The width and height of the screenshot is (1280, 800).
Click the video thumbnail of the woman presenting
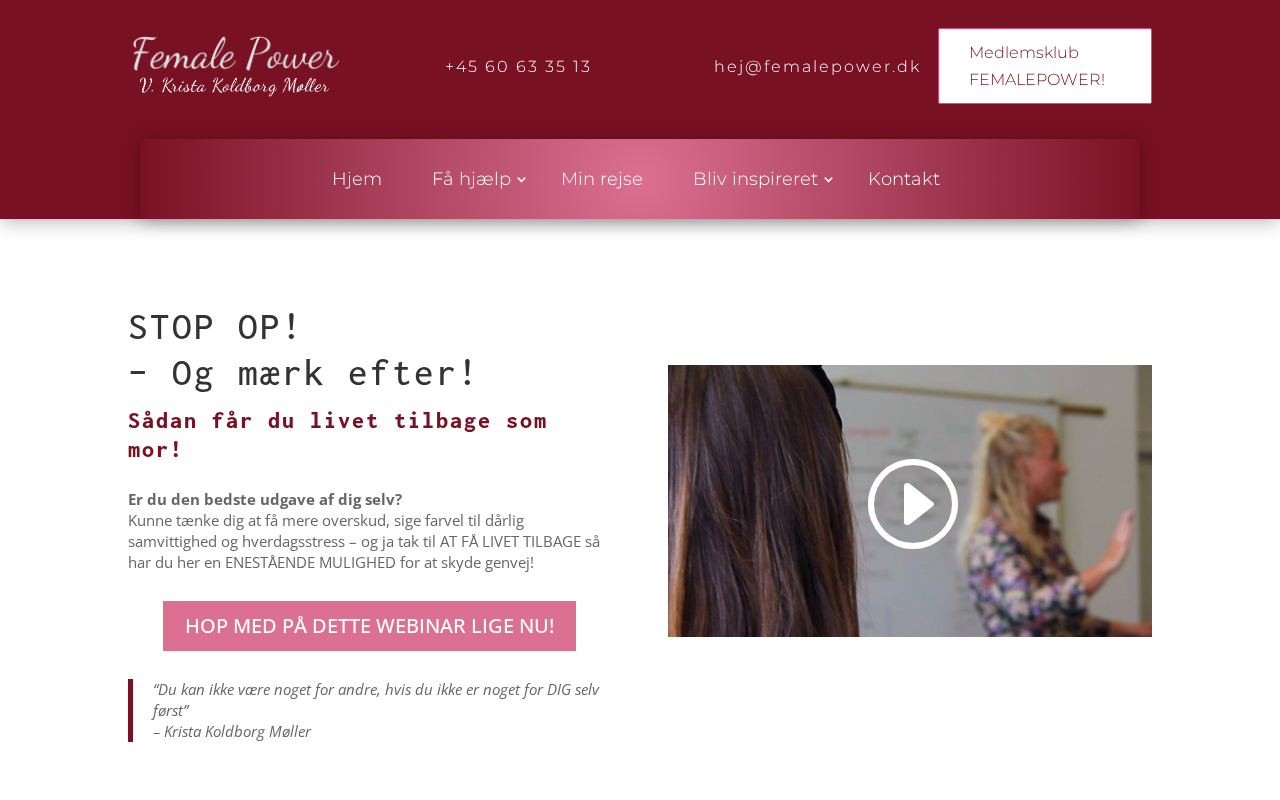[x=910, y=501]
